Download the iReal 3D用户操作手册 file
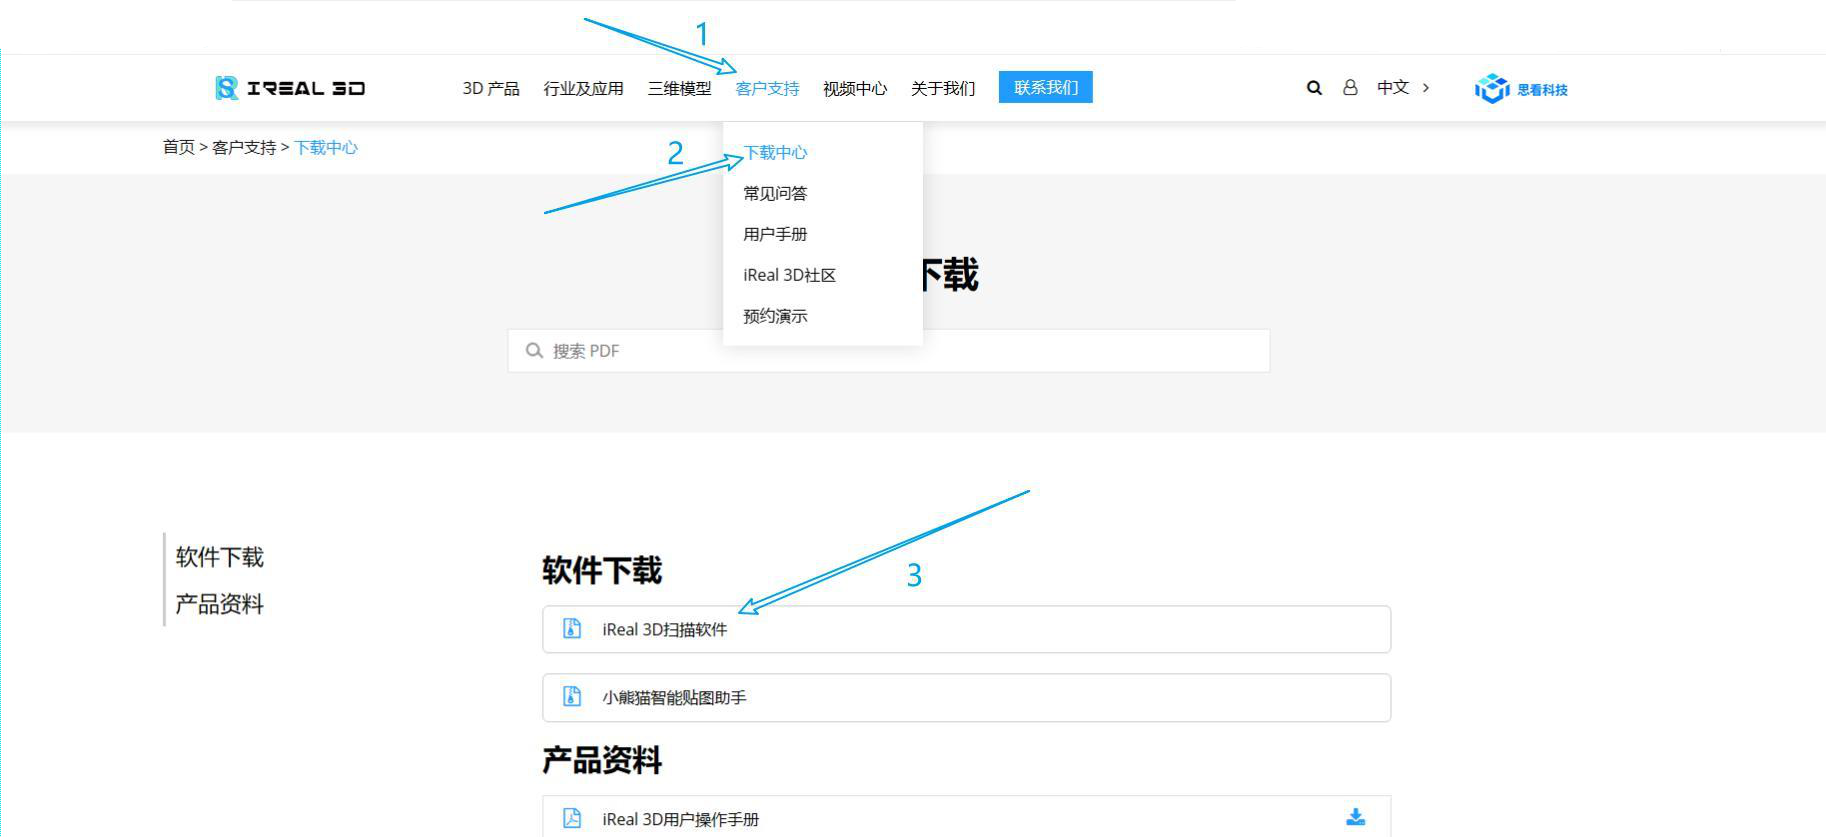 coord(1355,817)
